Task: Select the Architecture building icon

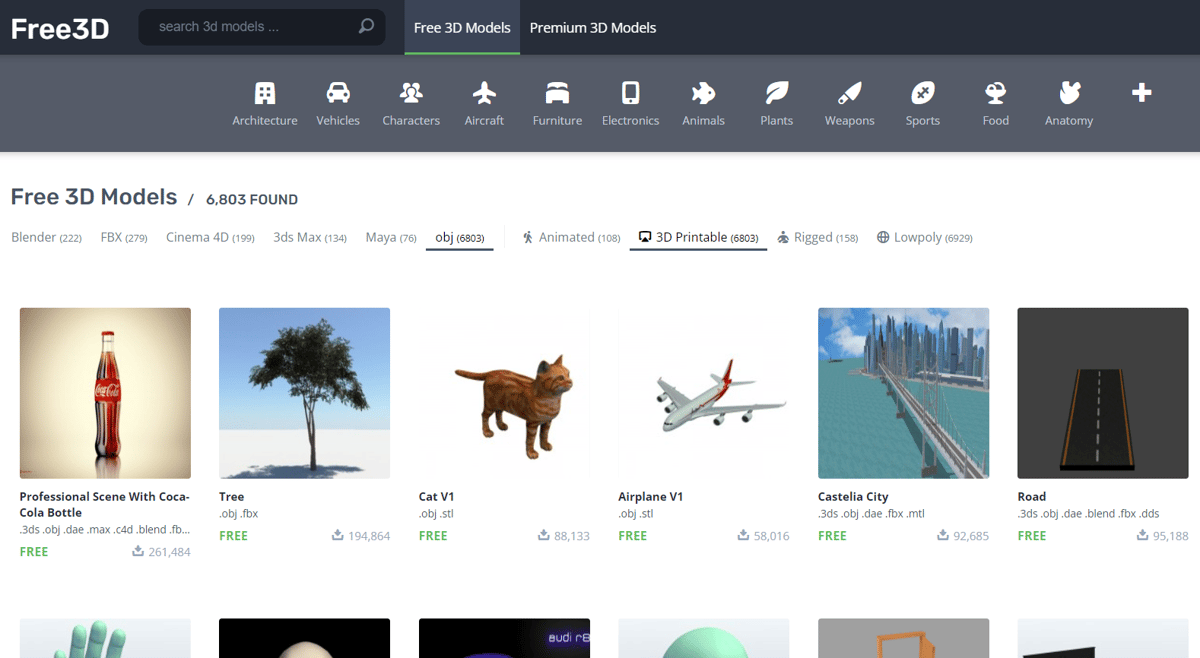Action: 265,93
